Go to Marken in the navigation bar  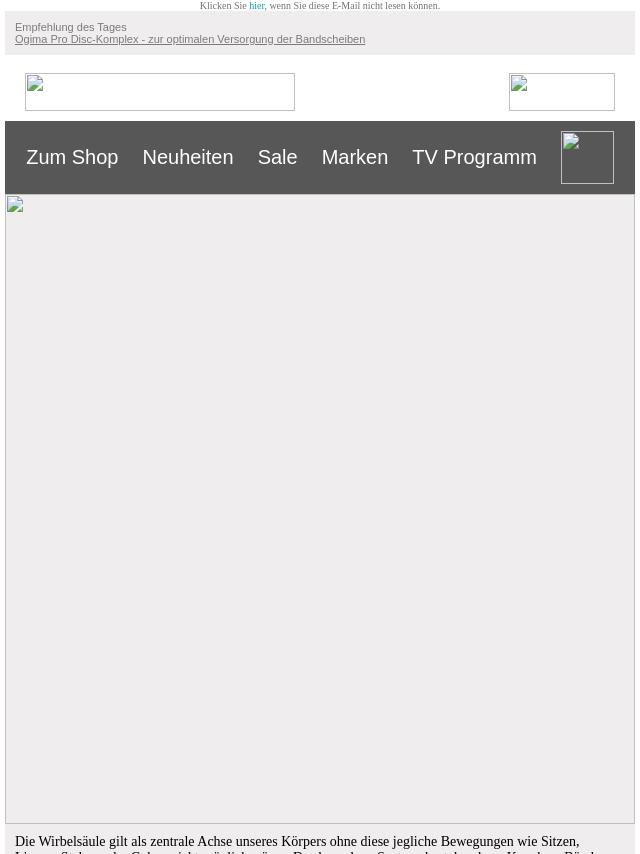[x=355, y=157]
